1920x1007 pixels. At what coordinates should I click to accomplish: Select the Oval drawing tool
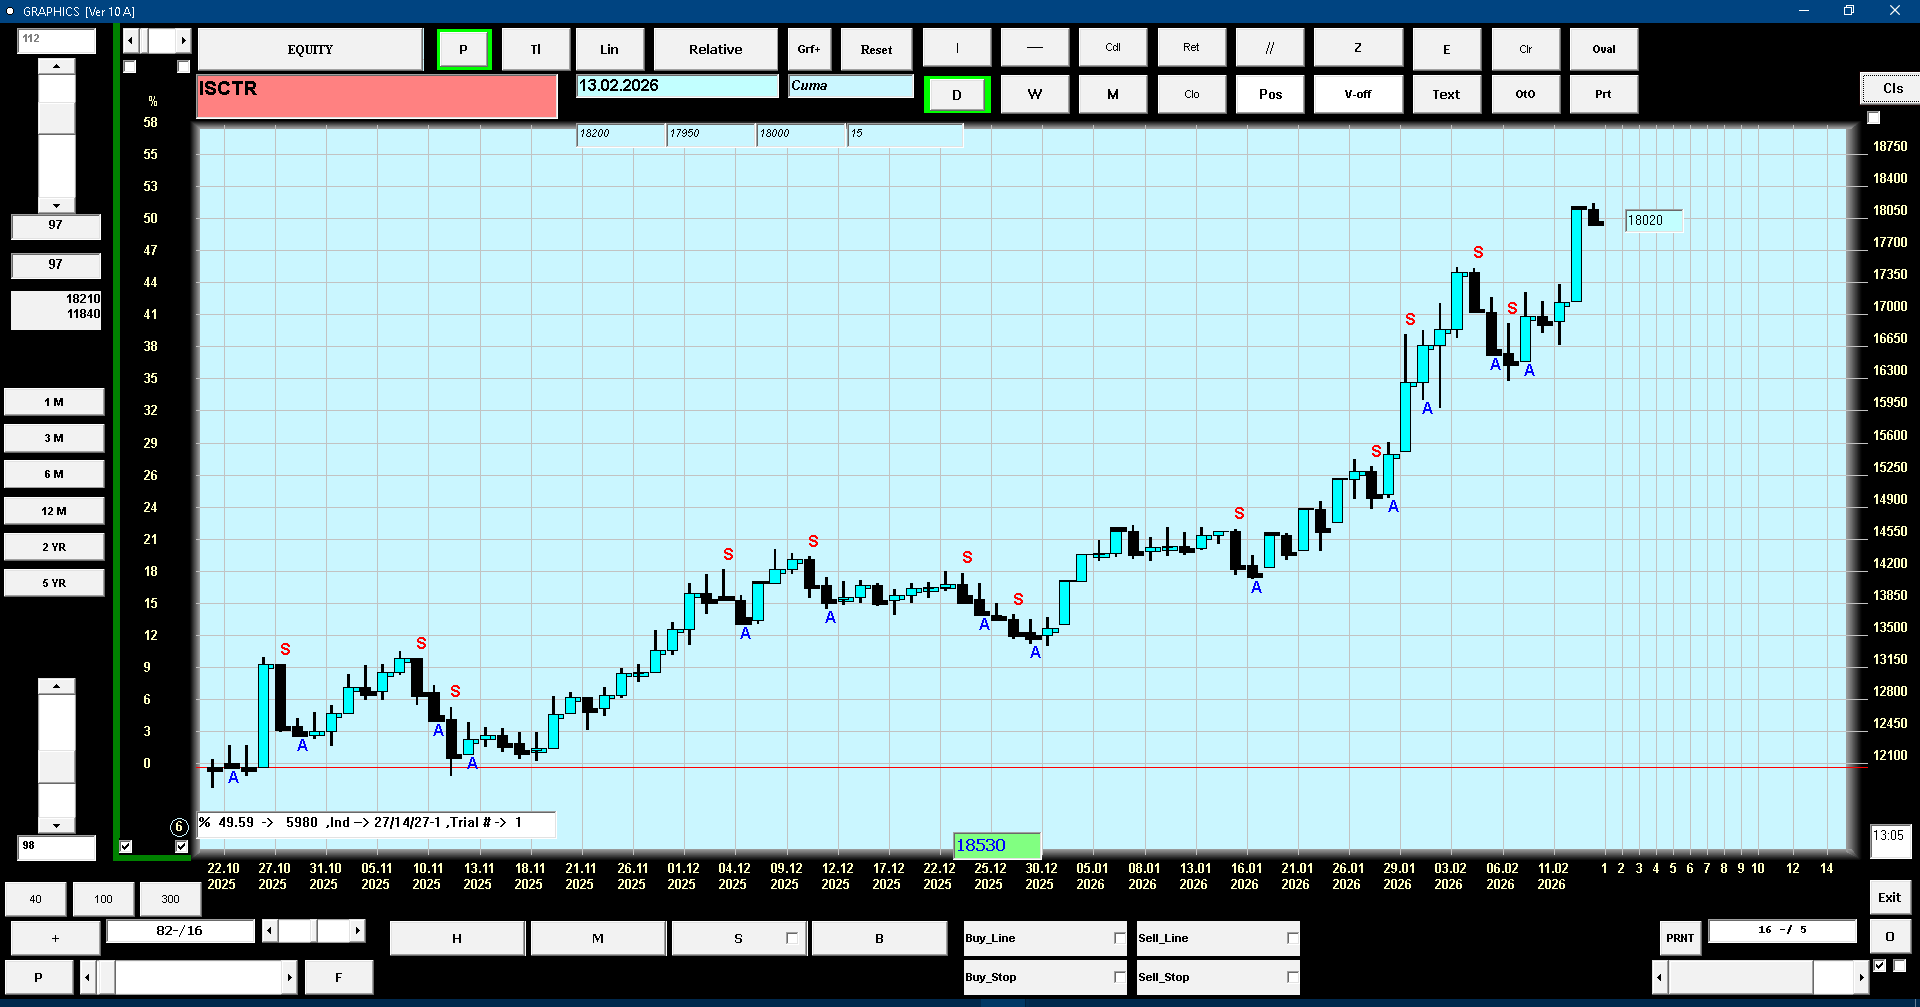(1603, 49)
